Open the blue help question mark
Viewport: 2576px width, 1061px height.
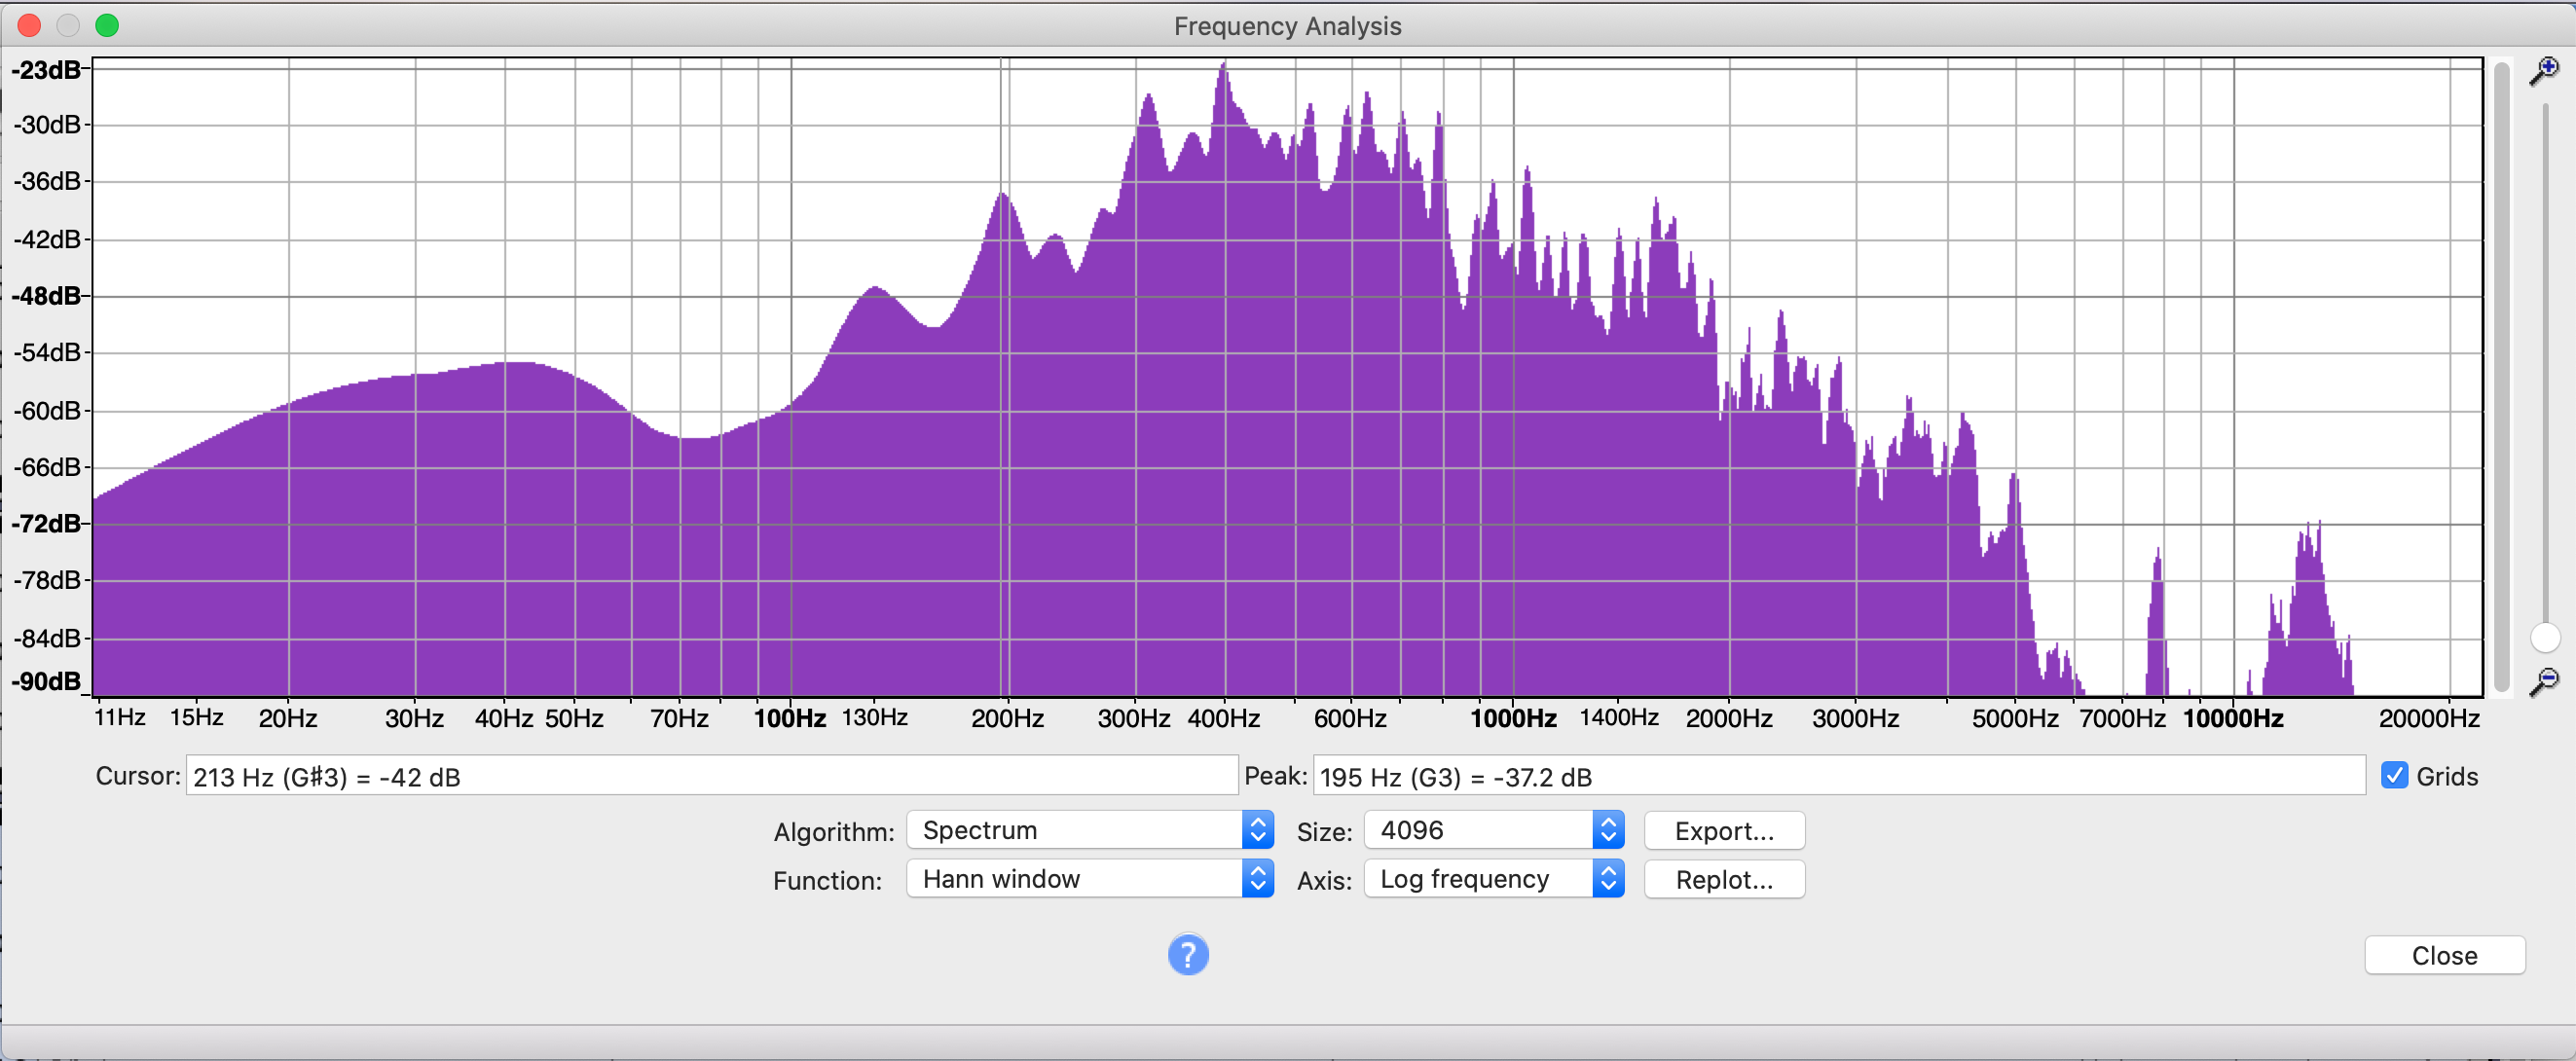point(1187,954)
